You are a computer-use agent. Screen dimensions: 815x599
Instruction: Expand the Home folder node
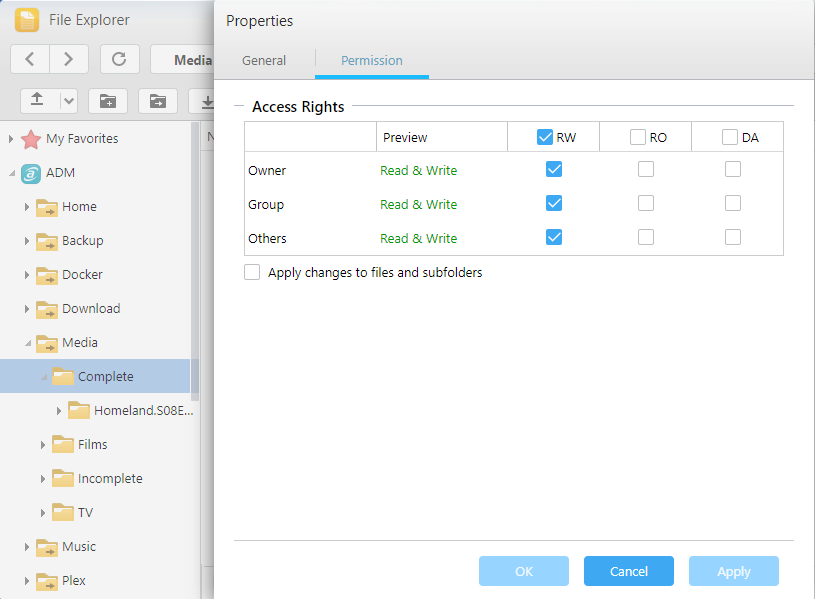(x=27, y=207)
